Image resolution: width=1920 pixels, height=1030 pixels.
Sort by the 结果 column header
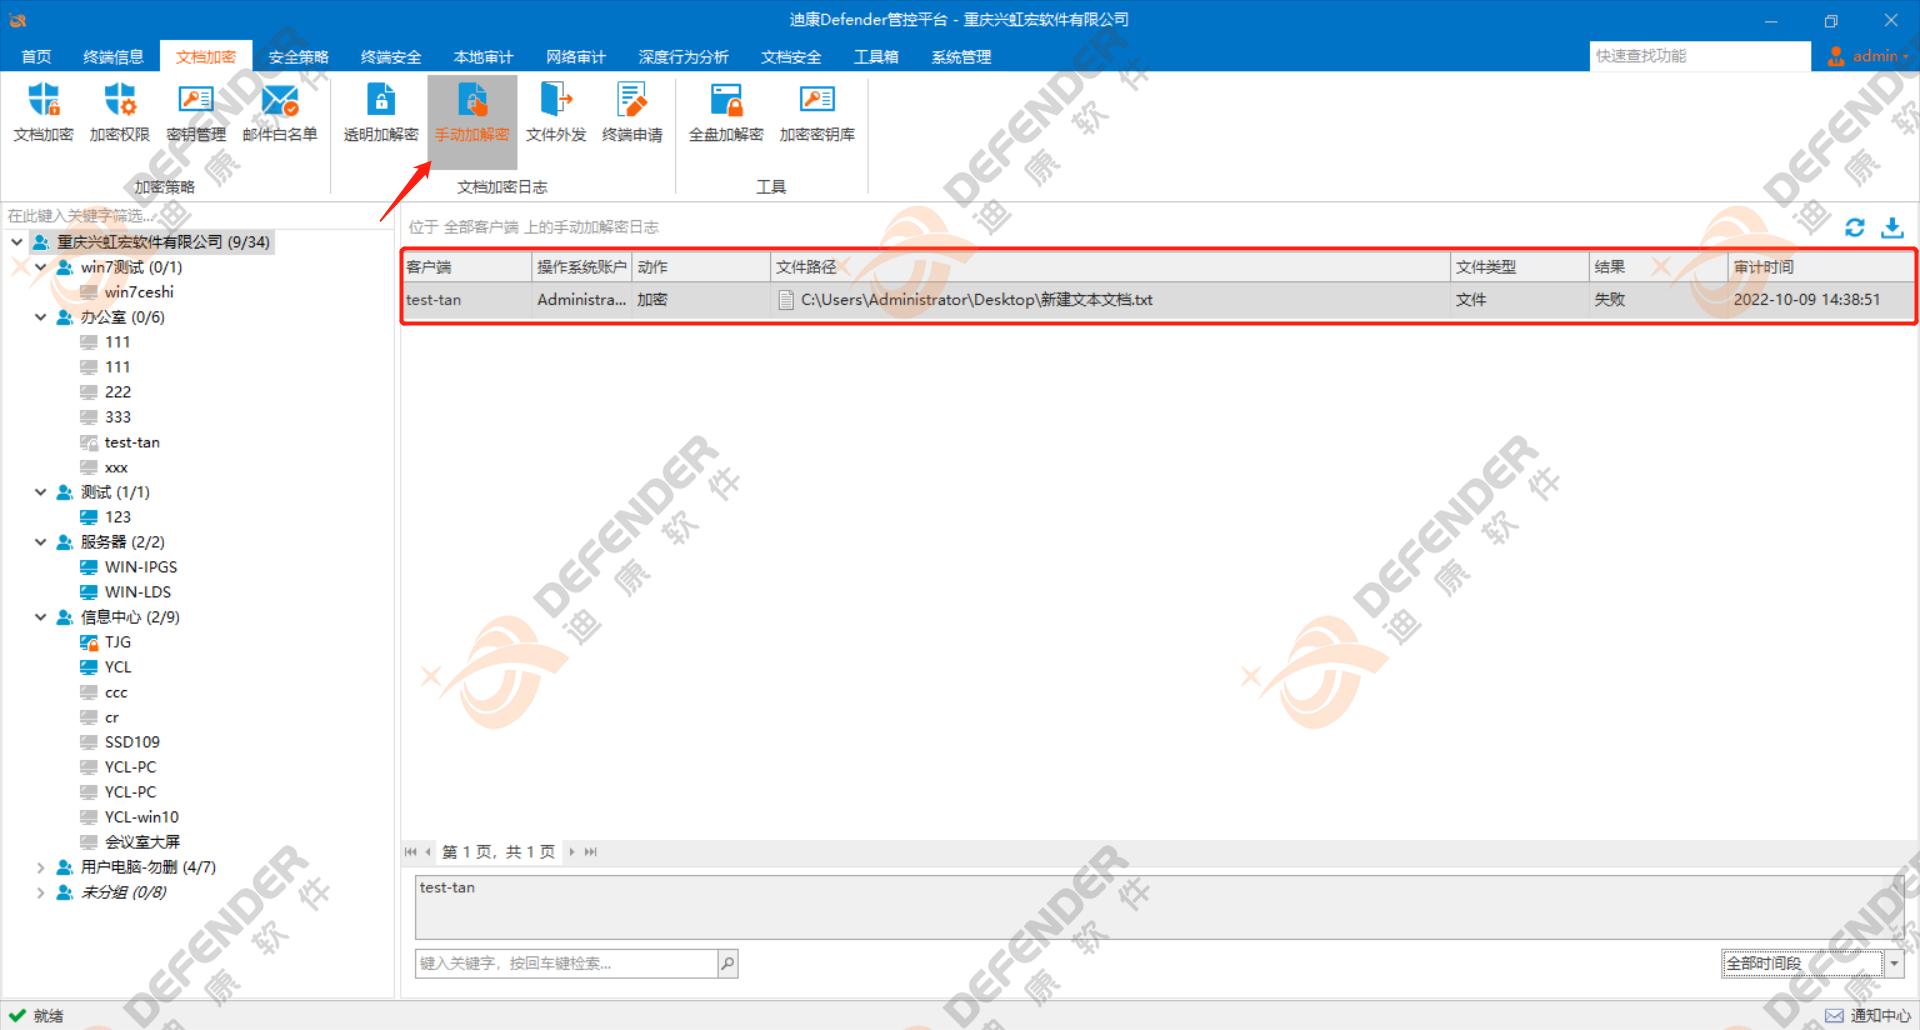[1658, 267]
